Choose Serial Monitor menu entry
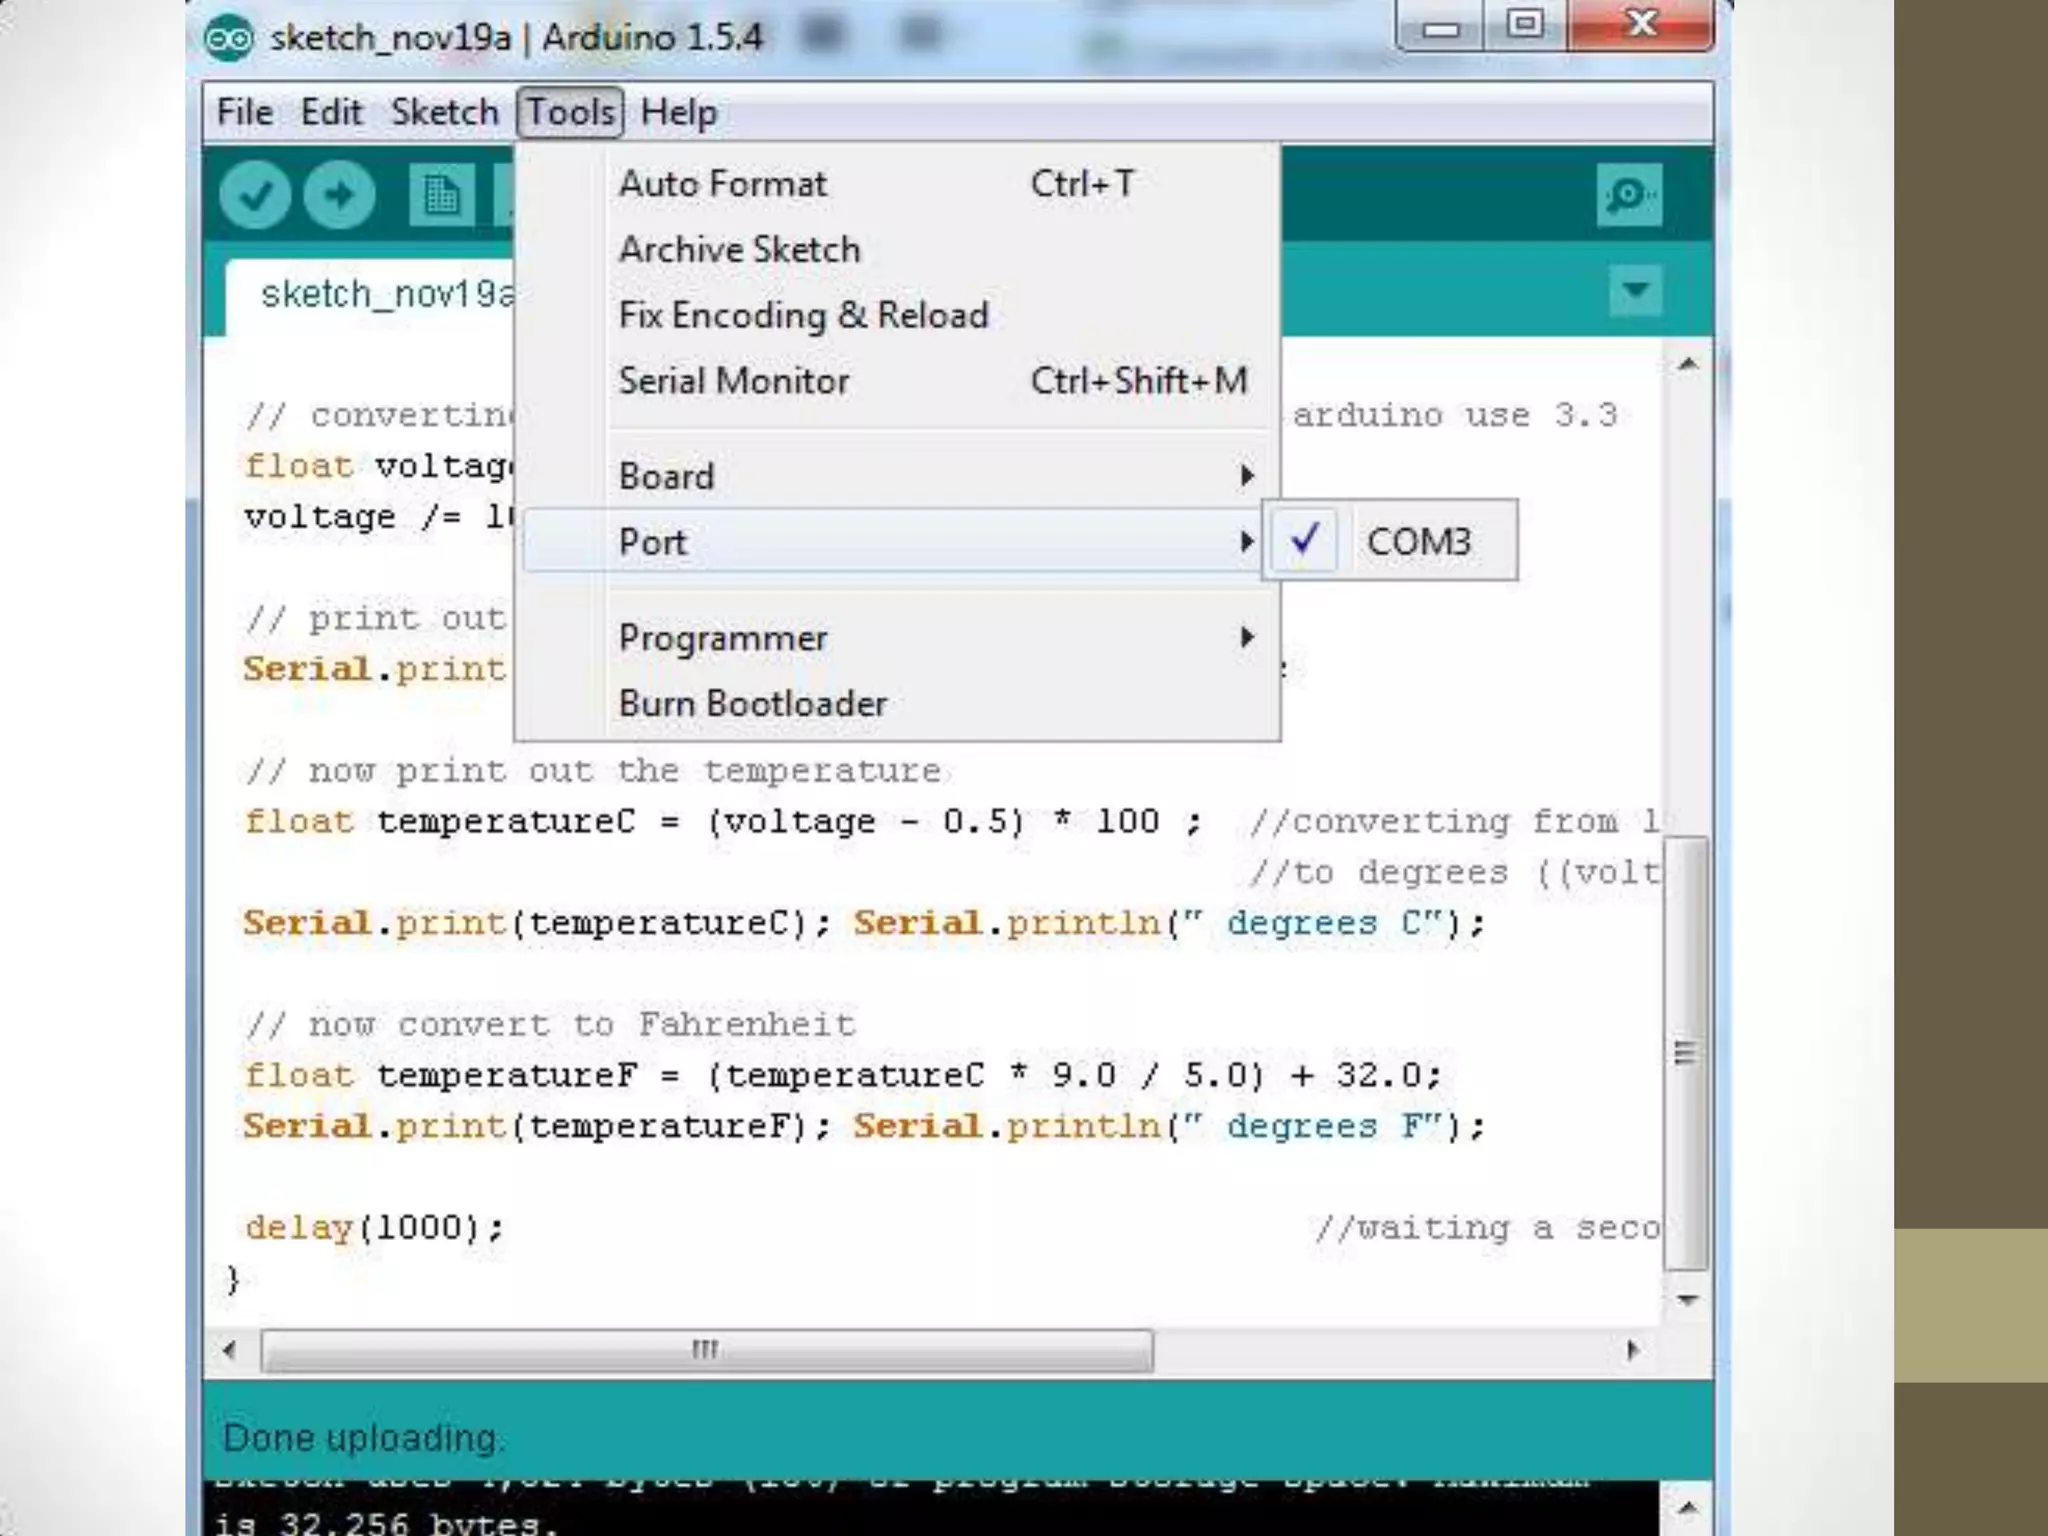2048x1536 pixels. [733, 381]
